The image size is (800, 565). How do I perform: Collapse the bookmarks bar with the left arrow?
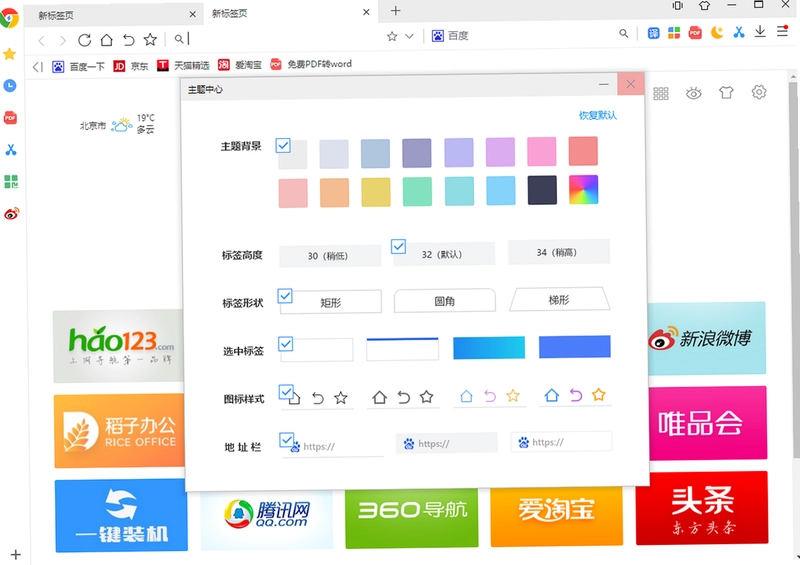click(x=37, y=66)
